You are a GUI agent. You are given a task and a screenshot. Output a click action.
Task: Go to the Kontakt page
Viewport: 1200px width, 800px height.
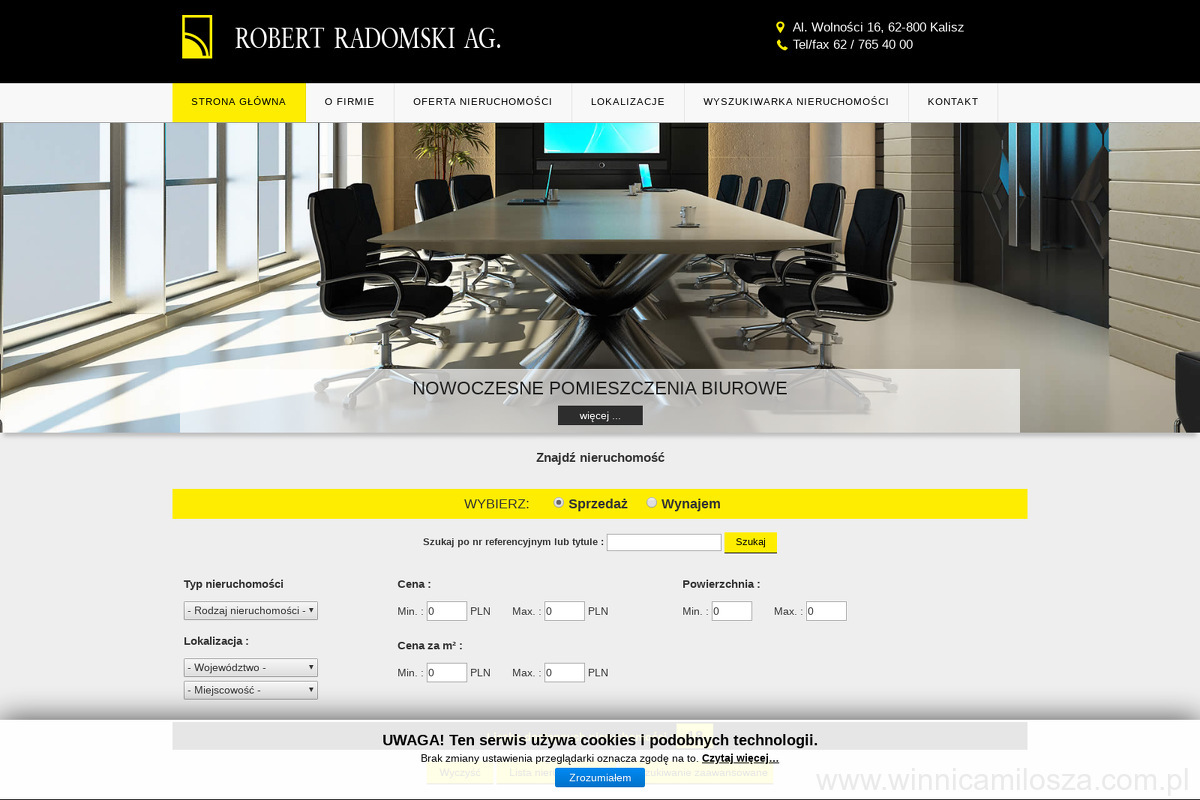(952, 102)
